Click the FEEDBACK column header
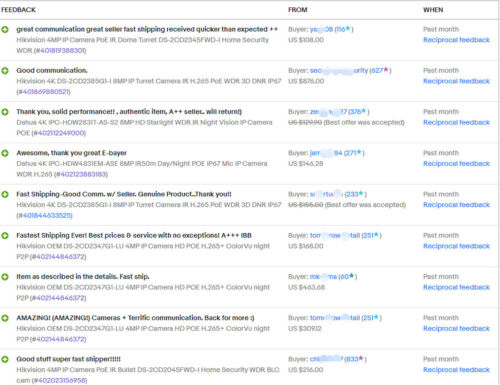 [18, 10]
